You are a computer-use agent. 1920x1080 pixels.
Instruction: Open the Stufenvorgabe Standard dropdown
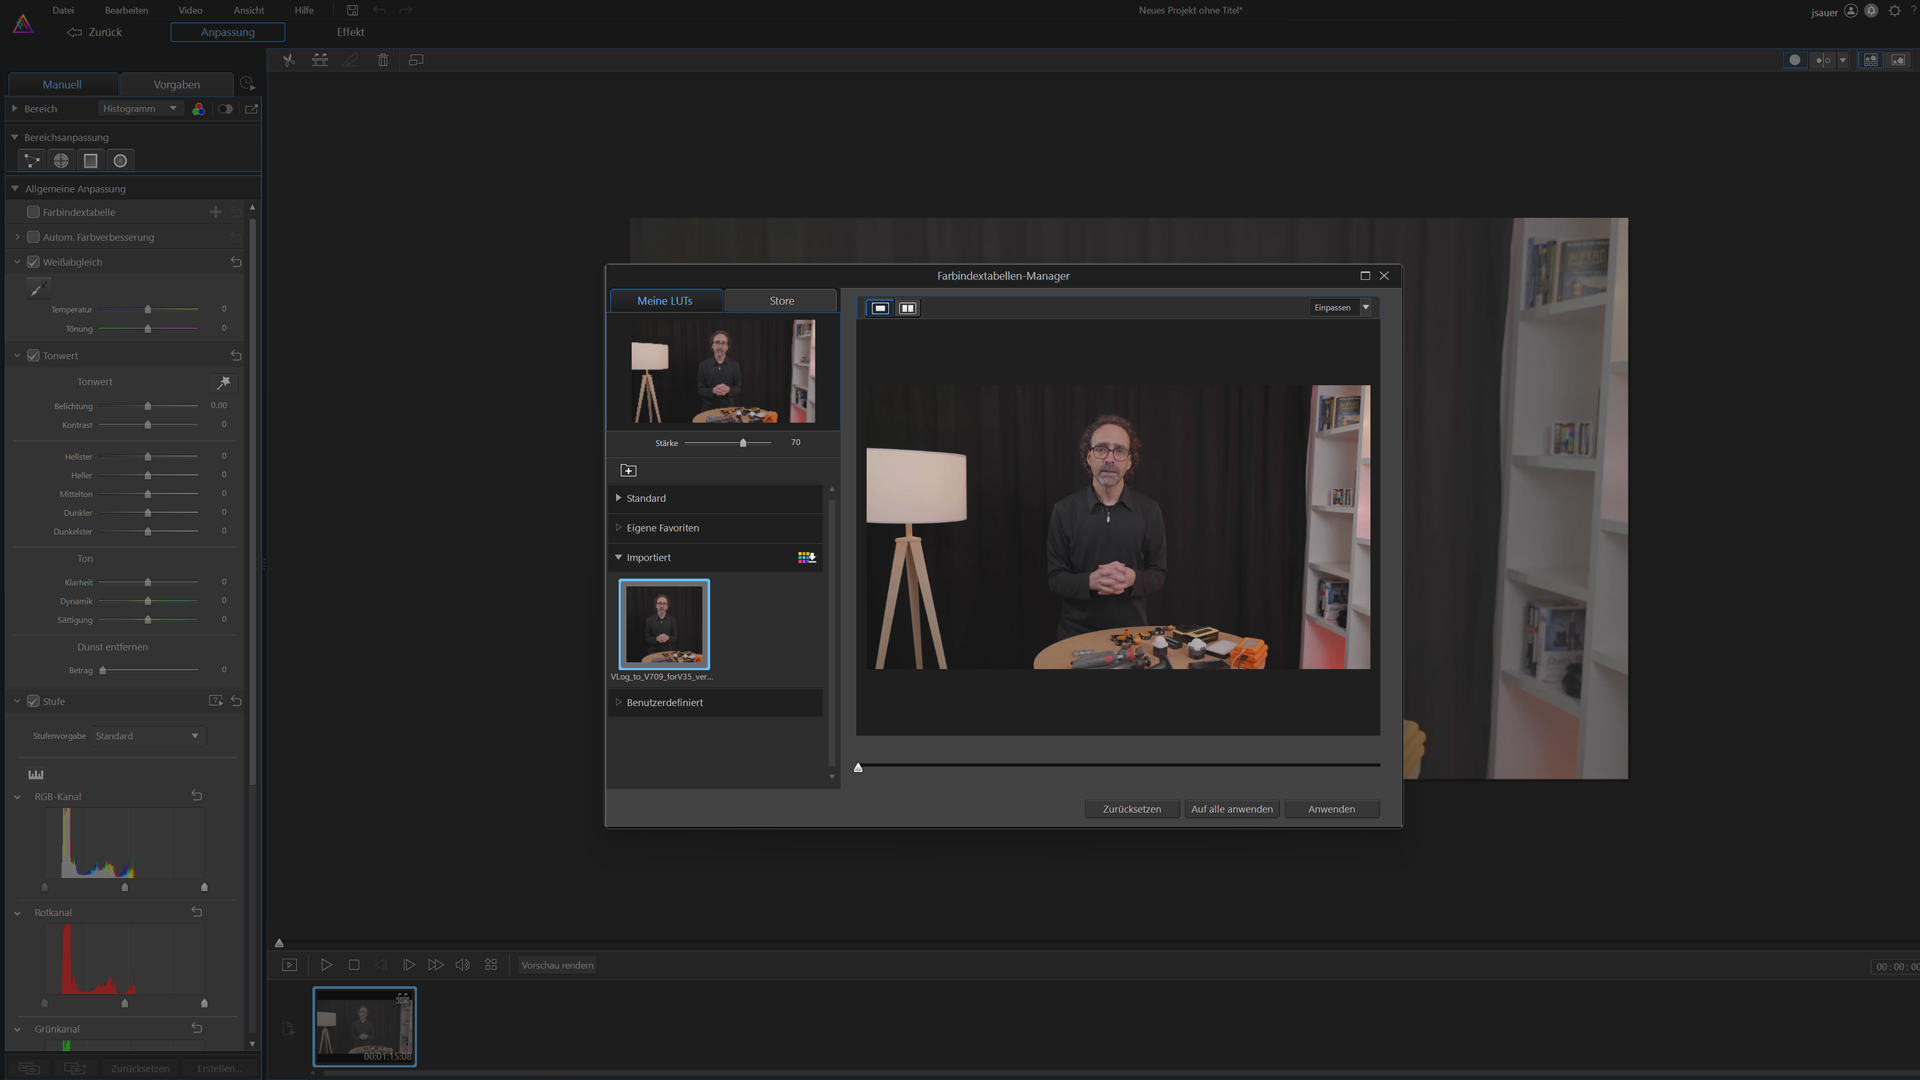point(147,736)
